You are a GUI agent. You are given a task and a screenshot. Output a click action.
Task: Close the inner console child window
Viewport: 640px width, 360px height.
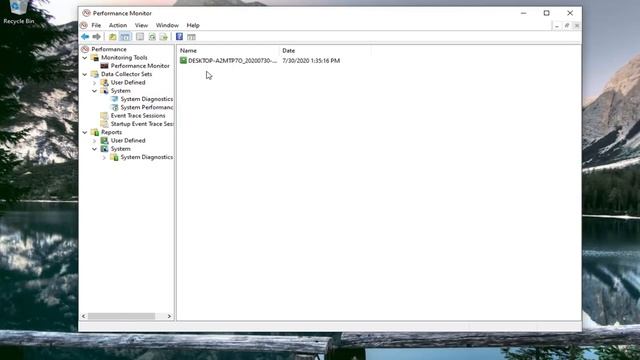577,26
